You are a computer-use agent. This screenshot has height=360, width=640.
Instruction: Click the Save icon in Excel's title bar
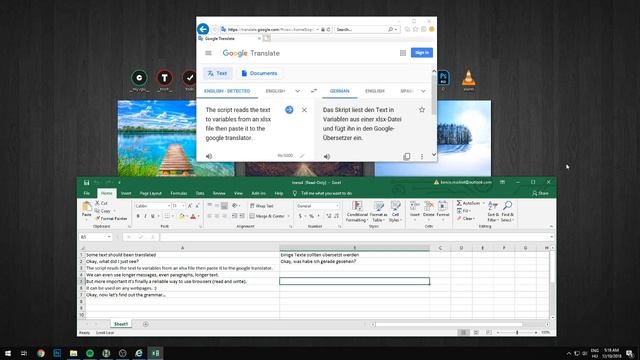pyautogui.click(x=86, y=182)
